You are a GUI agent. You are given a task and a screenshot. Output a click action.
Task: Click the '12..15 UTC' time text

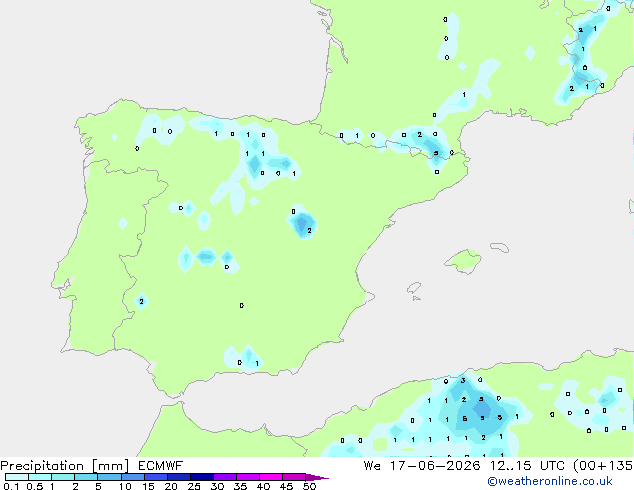coord(527,466)
